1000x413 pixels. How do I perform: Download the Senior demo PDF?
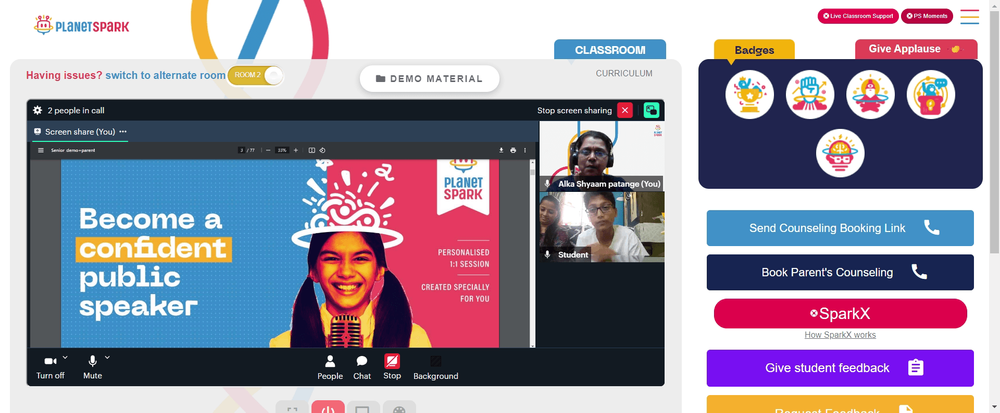click(501, 150)
